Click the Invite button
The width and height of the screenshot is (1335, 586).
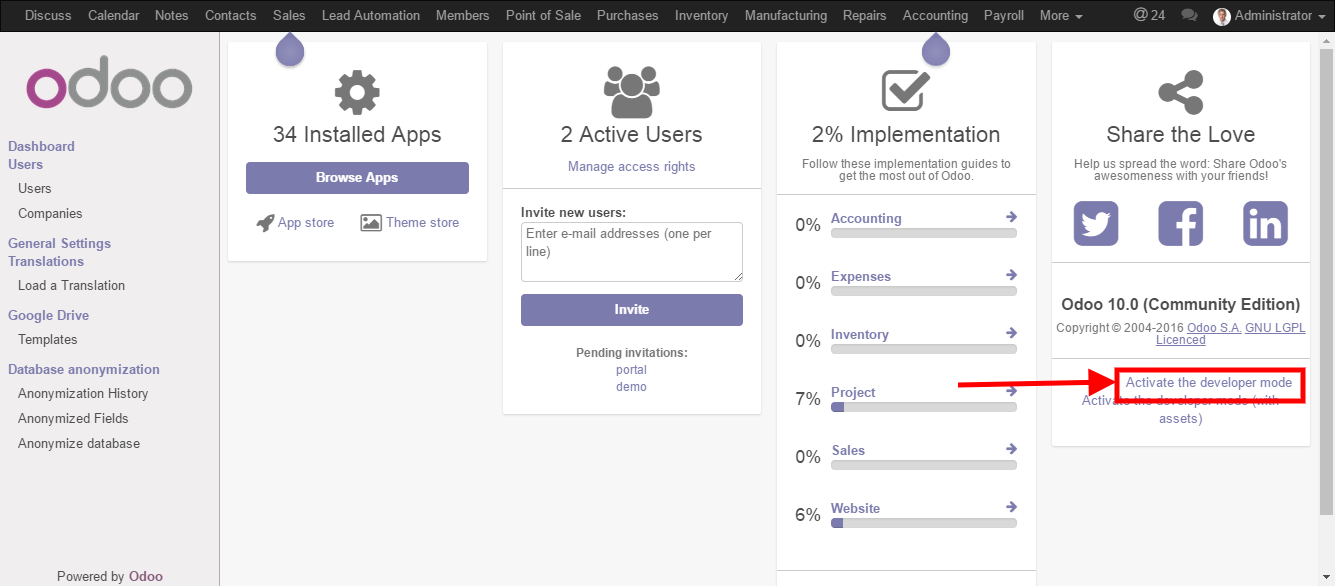[x=632, y=310]
